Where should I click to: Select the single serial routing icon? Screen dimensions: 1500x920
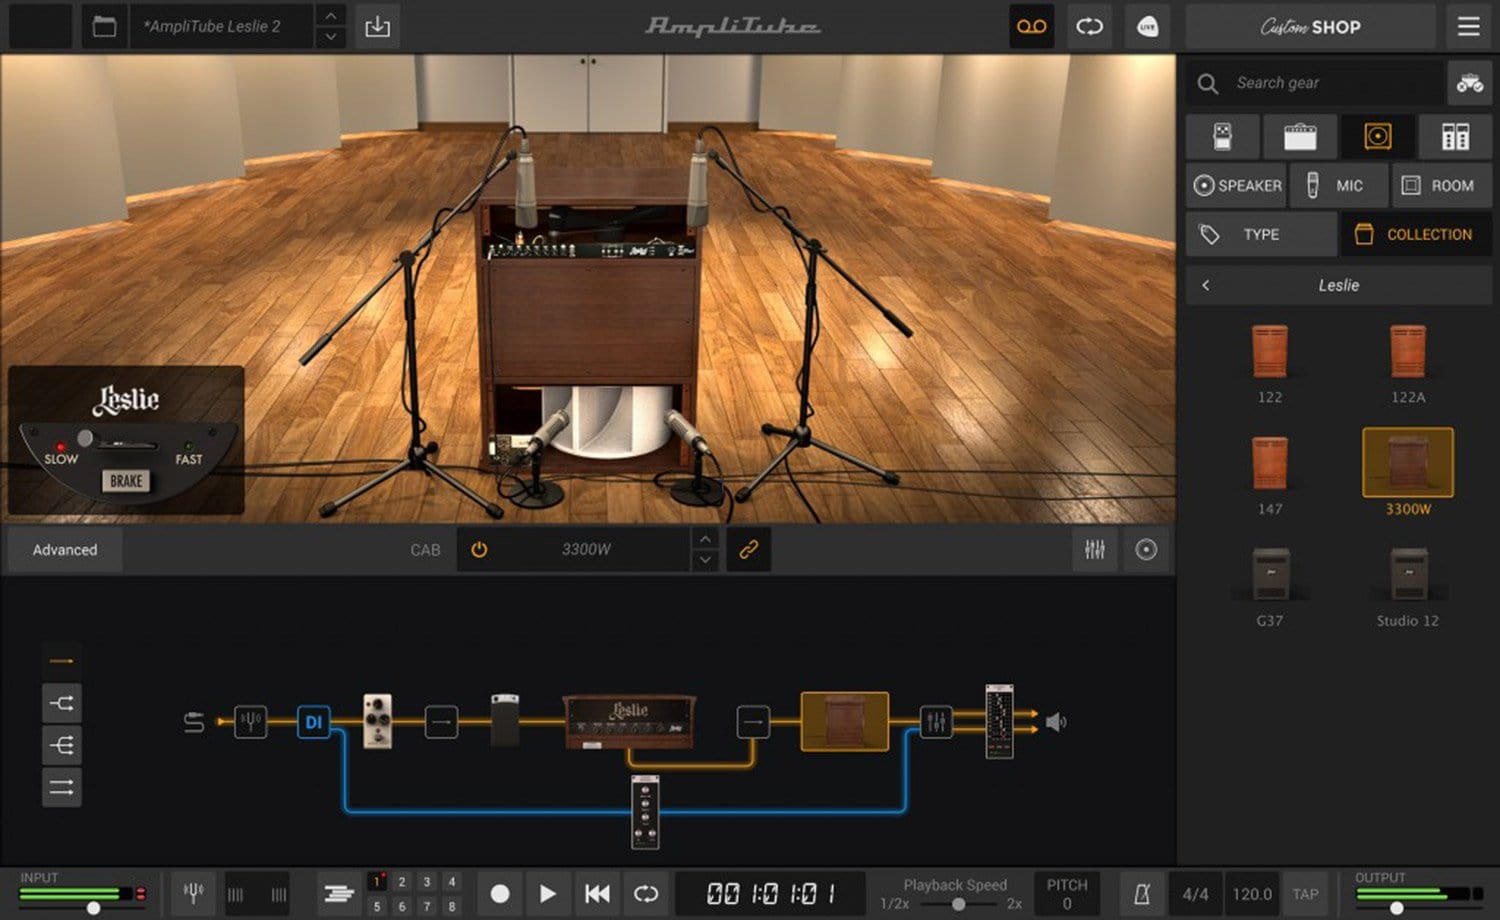pos(61,661)
